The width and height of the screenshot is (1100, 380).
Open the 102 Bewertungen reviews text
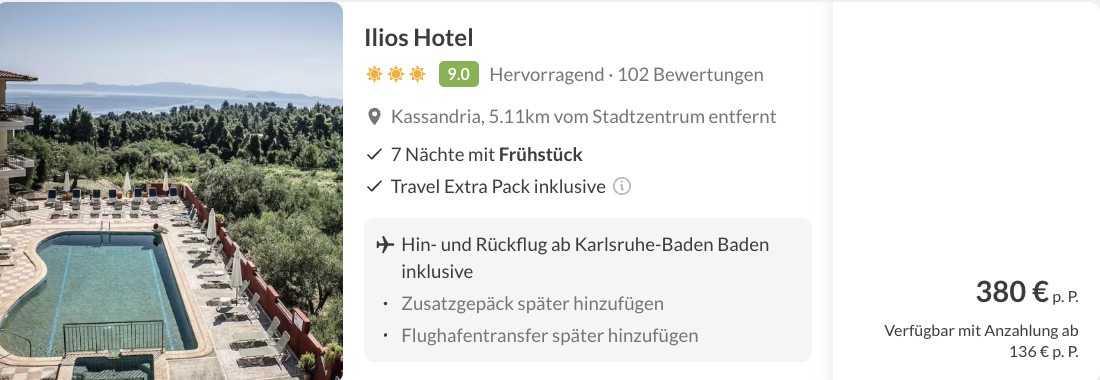coord(690,74)
